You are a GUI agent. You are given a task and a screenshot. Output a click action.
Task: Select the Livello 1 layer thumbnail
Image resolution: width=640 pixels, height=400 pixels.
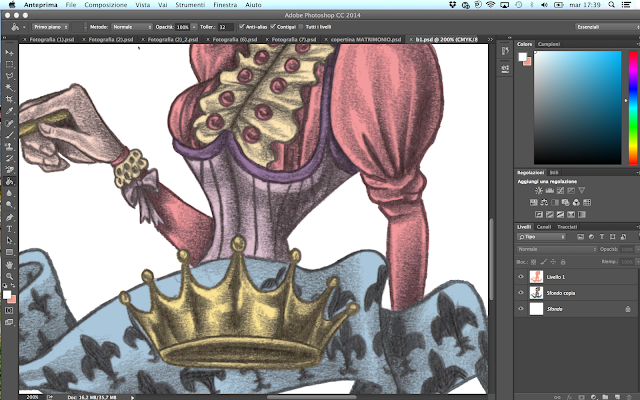click(x=536, y=277)
